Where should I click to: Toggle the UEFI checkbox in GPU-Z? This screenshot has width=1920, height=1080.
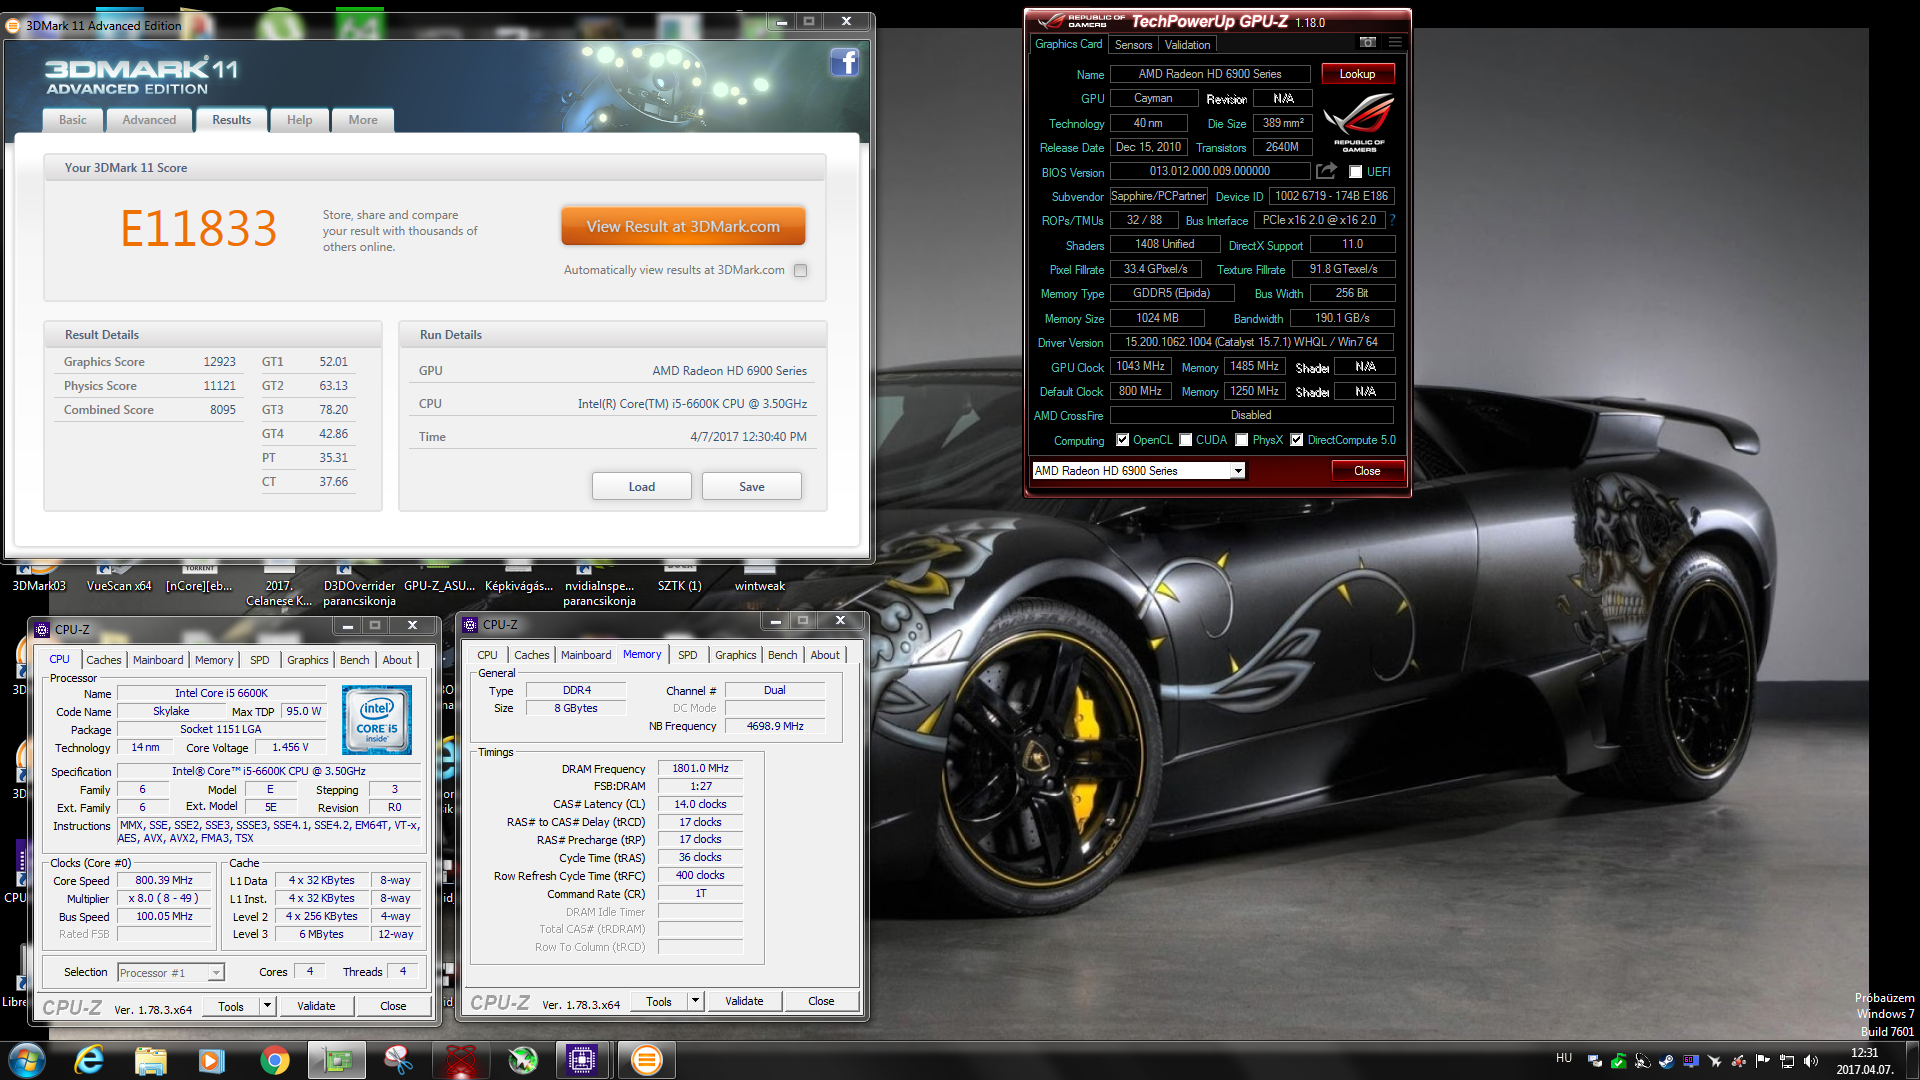(x=1355, y=172)
